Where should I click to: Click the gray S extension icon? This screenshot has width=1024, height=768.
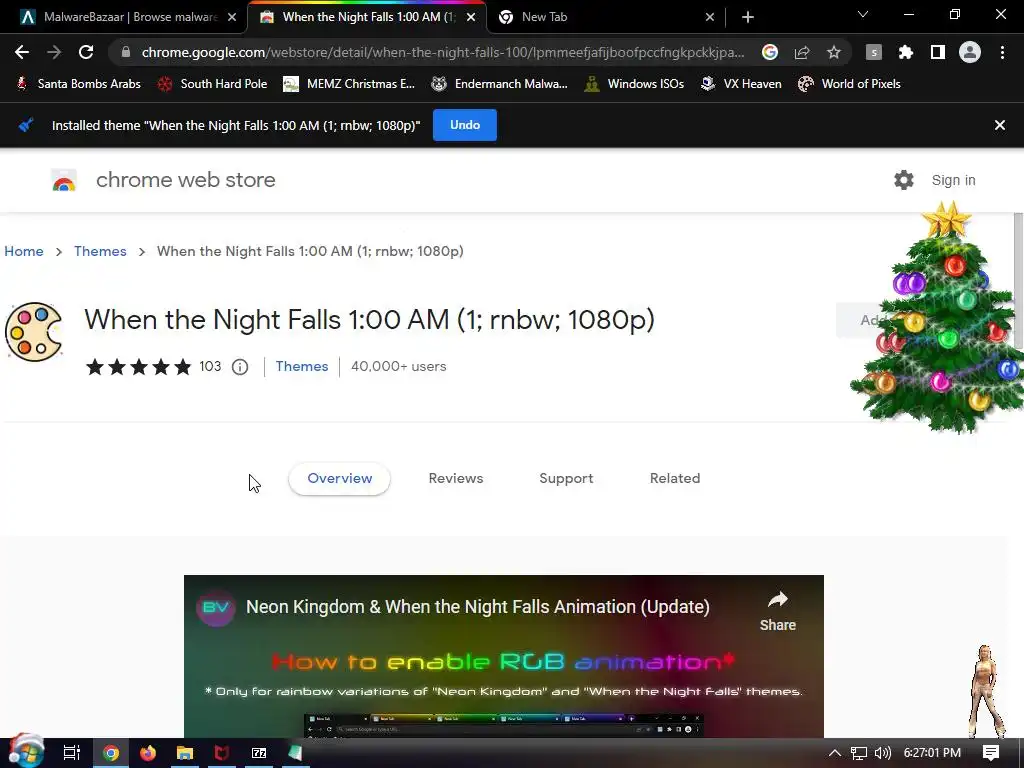[x=874, y=52]
